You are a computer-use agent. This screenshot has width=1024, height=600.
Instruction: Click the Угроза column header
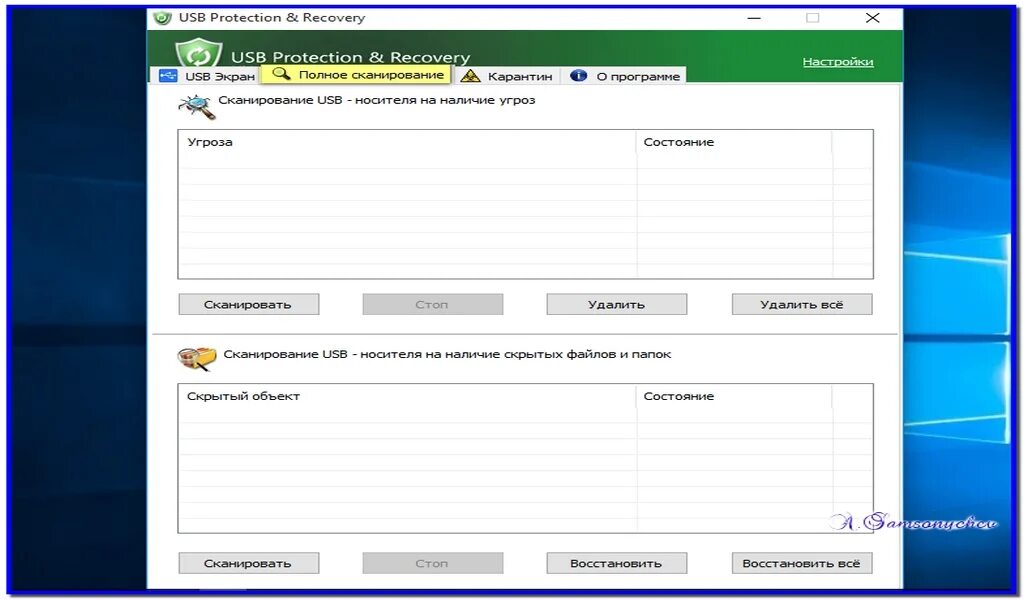(x=408, y=142)
